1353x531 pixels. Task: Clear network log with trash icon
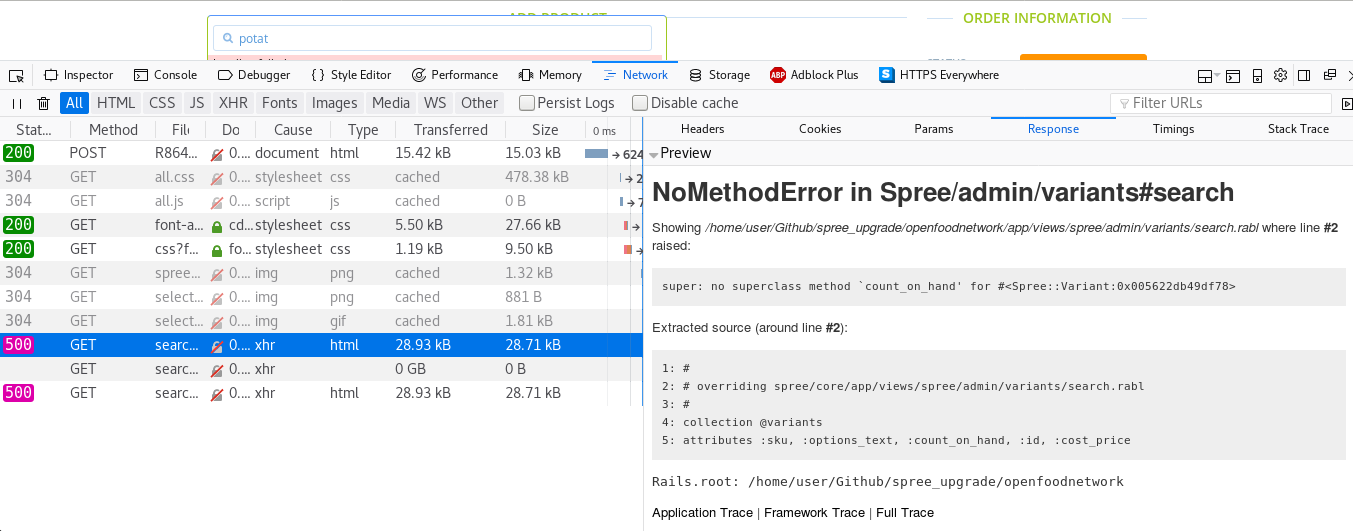(44, 103)
